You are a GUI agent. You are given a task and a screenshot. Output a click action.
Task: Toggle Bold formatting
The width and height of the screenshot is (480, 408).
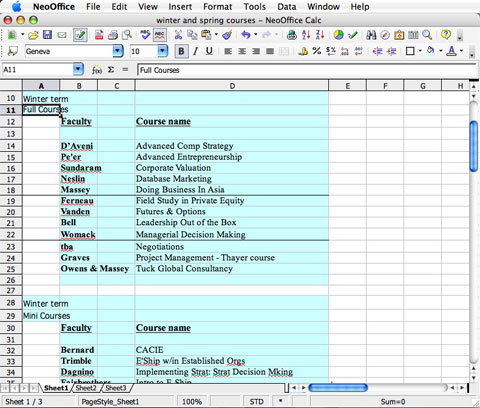(181, 51)
